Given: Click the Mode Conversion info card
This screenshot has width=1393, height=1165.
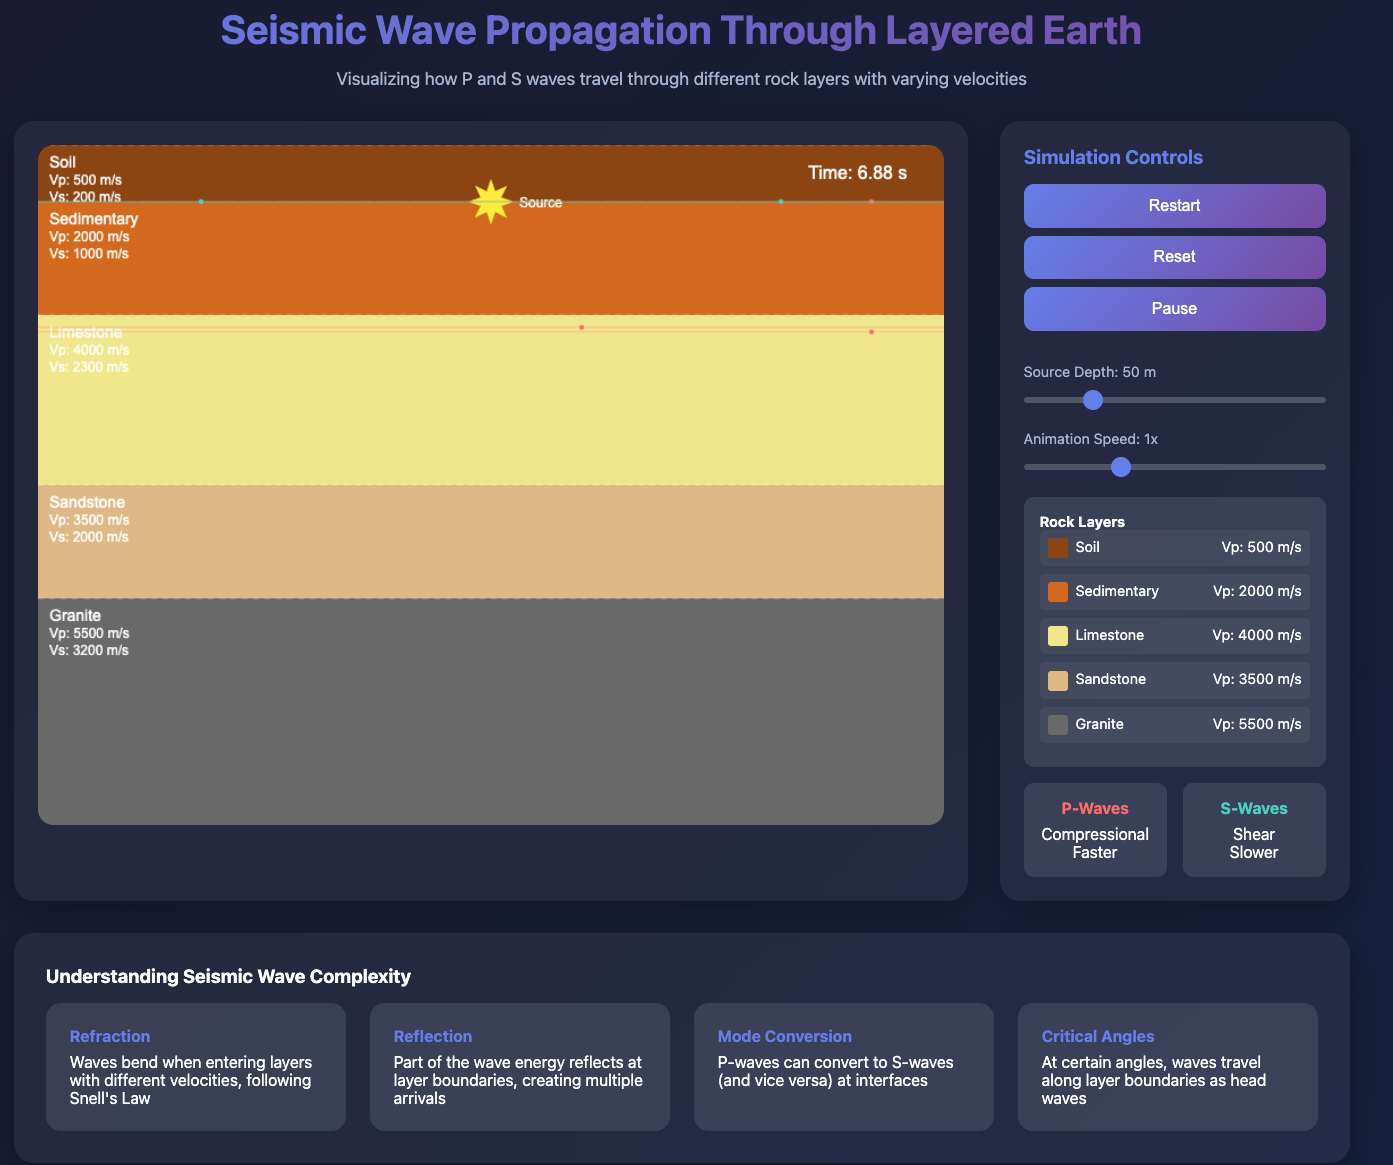Looking at the screenshot, I should click(843, 1067).
